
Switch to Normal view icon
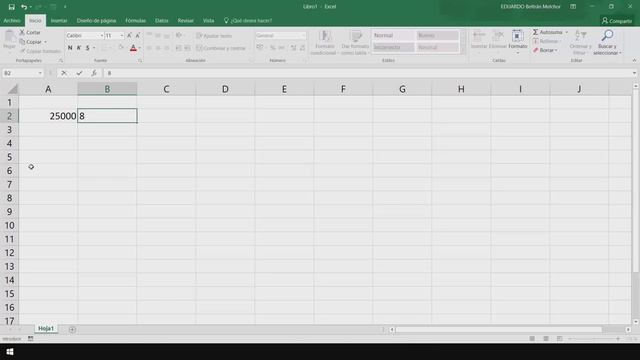click(532, 339)
